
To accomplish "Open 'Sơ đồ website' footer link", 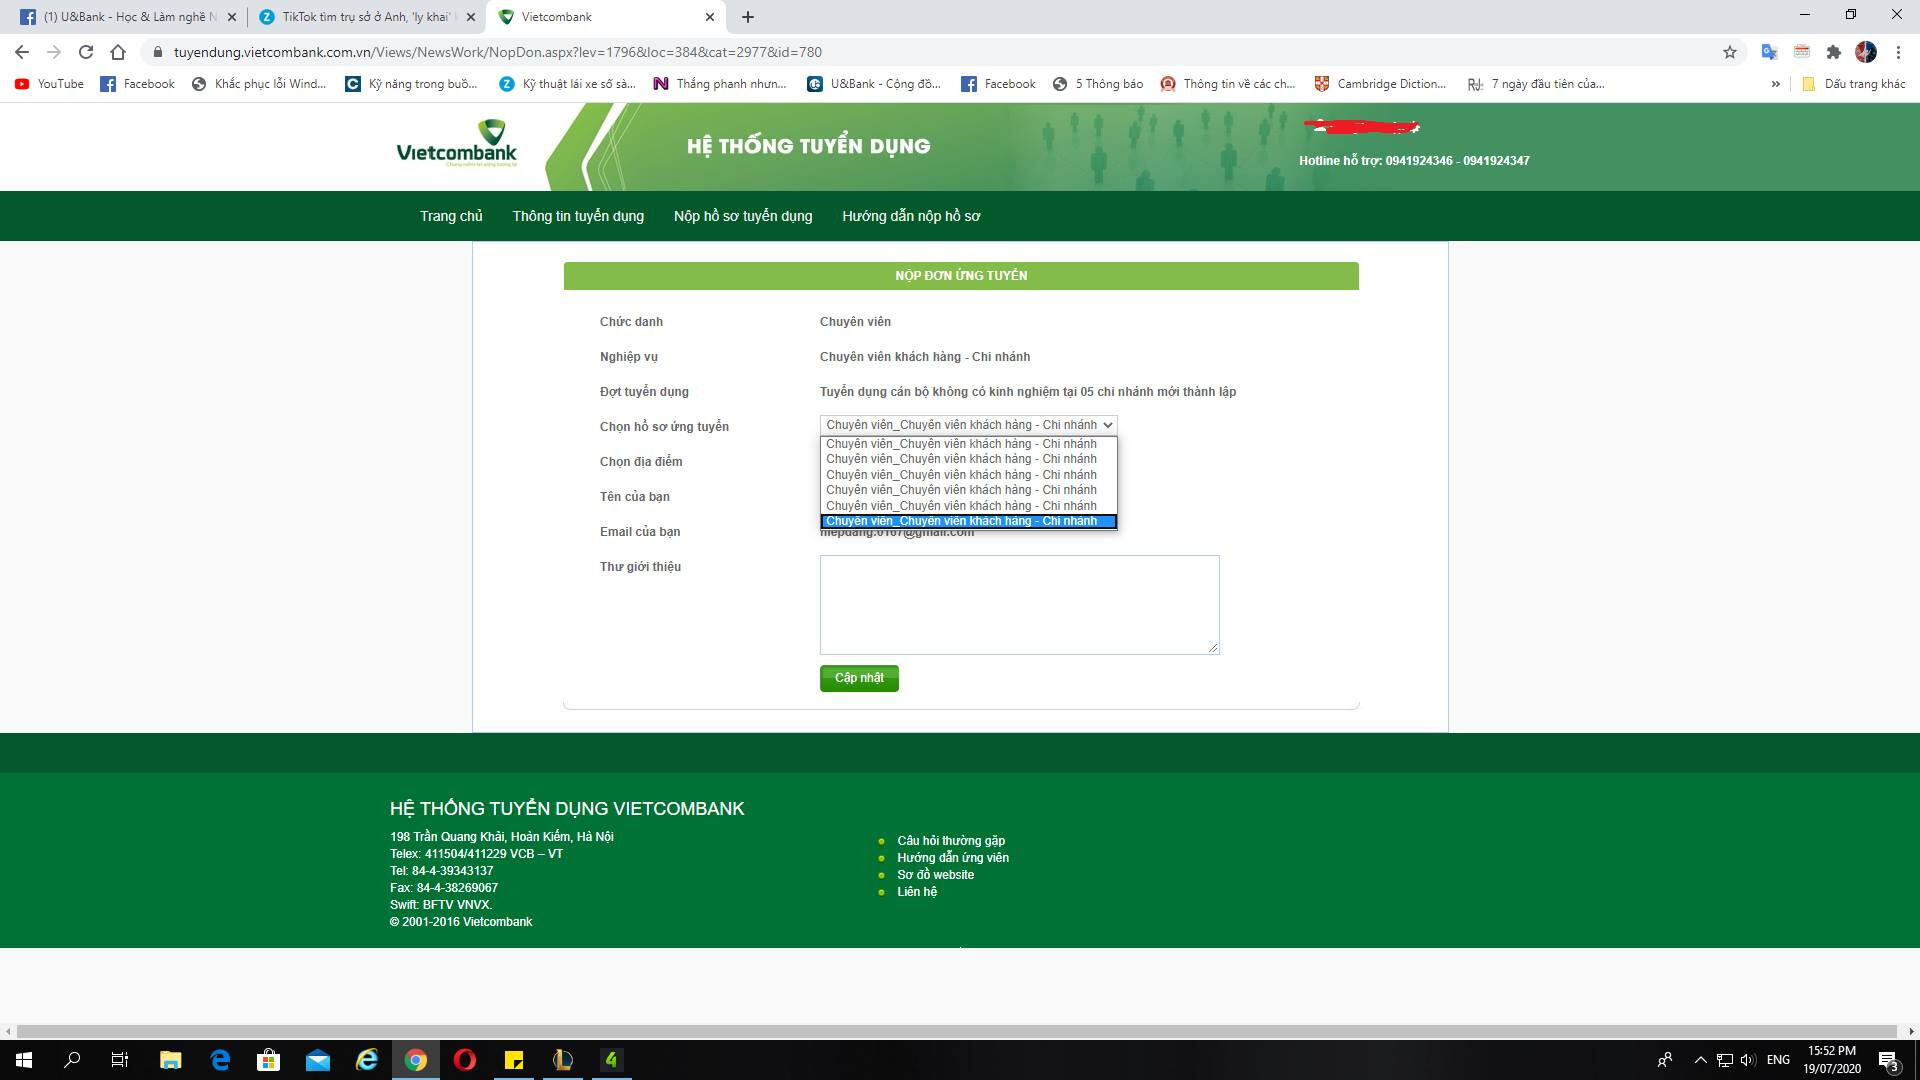I will [x=935, y=875].
